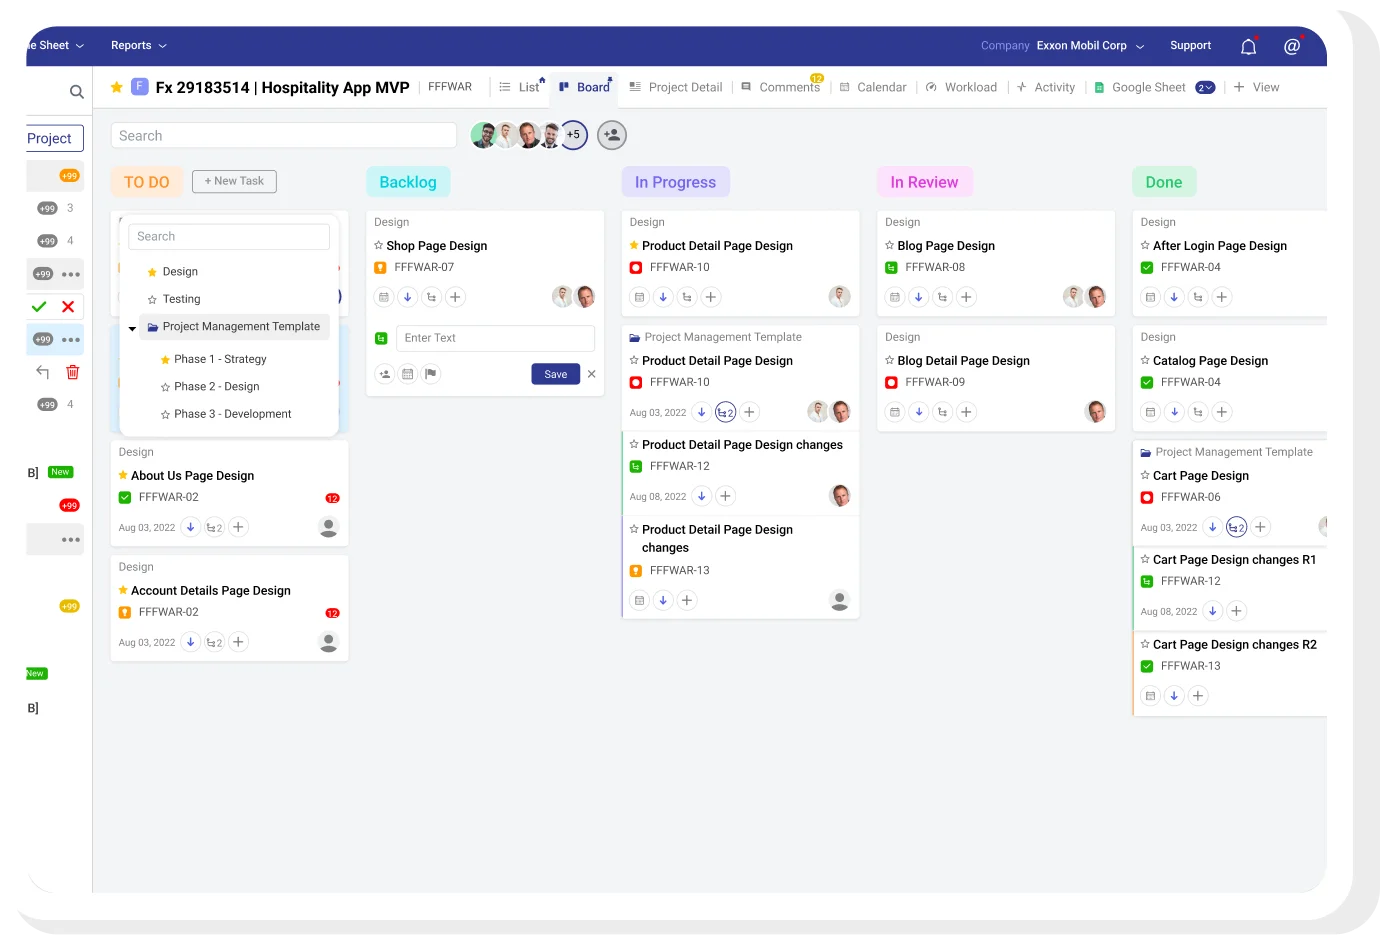
Task: Click the + New Task button
Action: point(234,181)
